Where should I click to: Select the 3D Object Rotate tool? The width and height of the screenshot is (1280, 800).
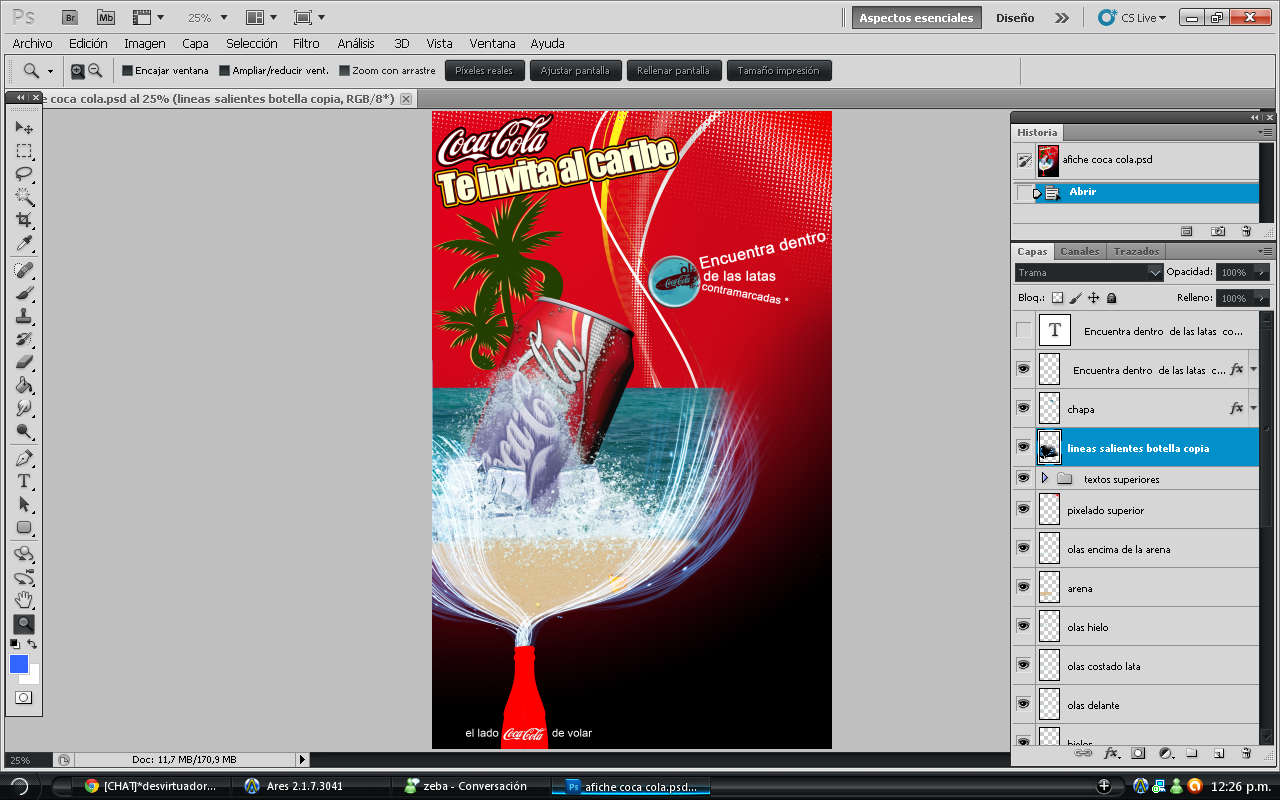(x=24, y=554)
